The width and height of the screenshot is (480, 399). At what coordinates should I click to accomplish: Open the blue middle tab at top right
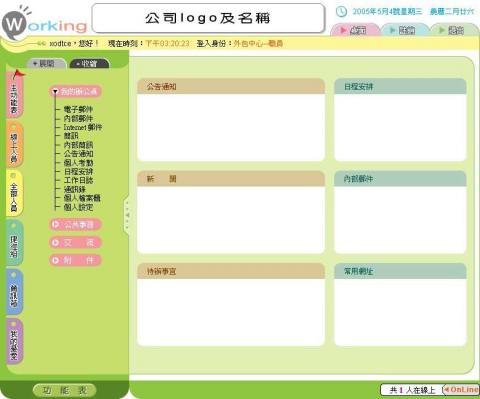[404, 30]
